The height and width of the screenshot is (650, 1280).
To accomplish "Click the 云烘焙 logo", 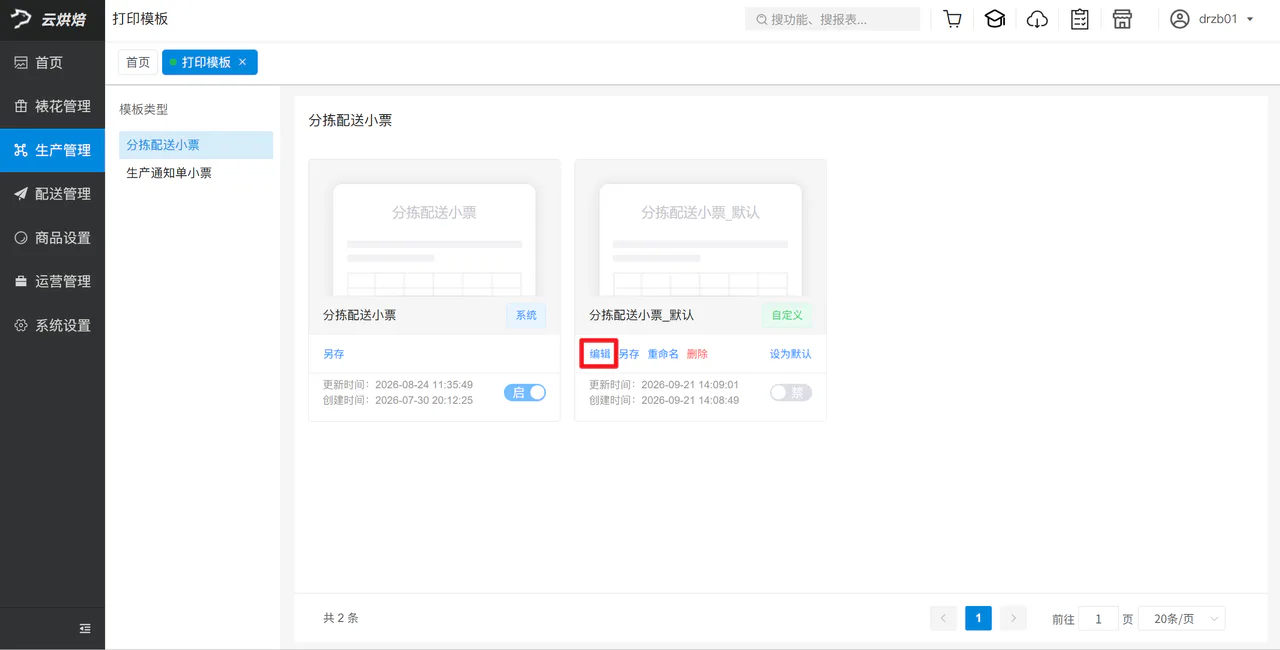I will pyautogui.click(x=48, y=19).
